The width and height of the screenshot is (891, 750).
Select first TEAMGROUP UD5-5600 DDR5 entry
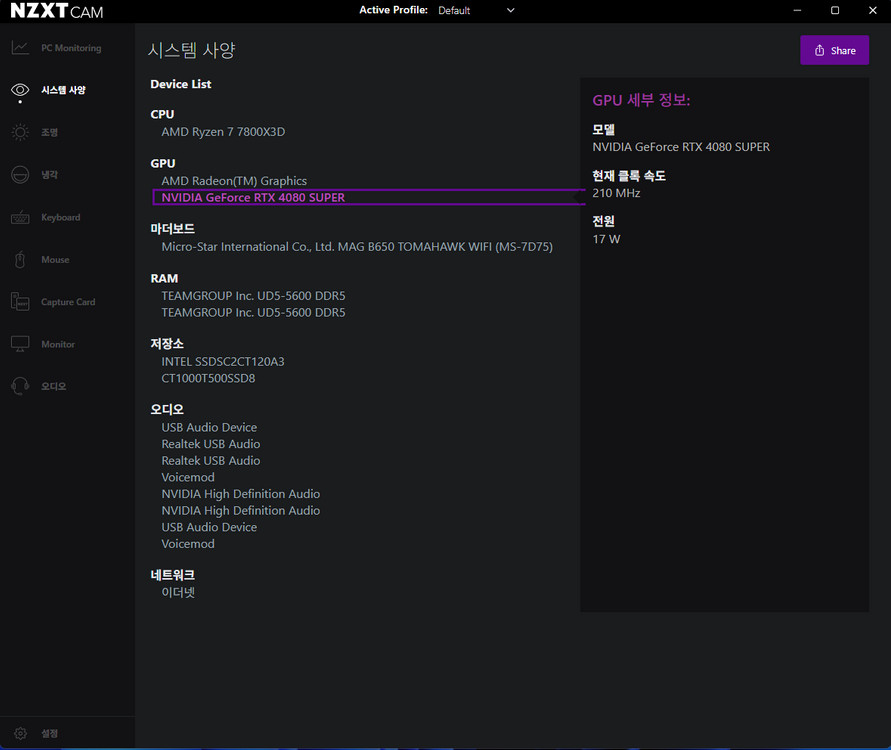point(253,296)
